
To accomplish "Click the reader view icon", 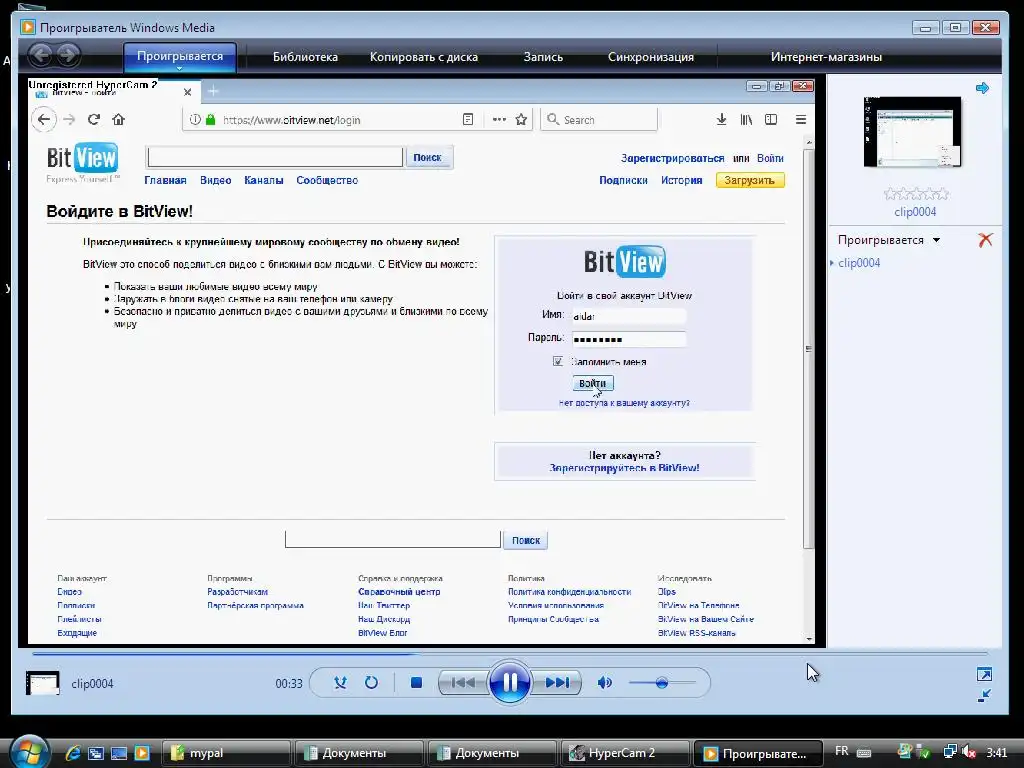I will click(468, 120).
